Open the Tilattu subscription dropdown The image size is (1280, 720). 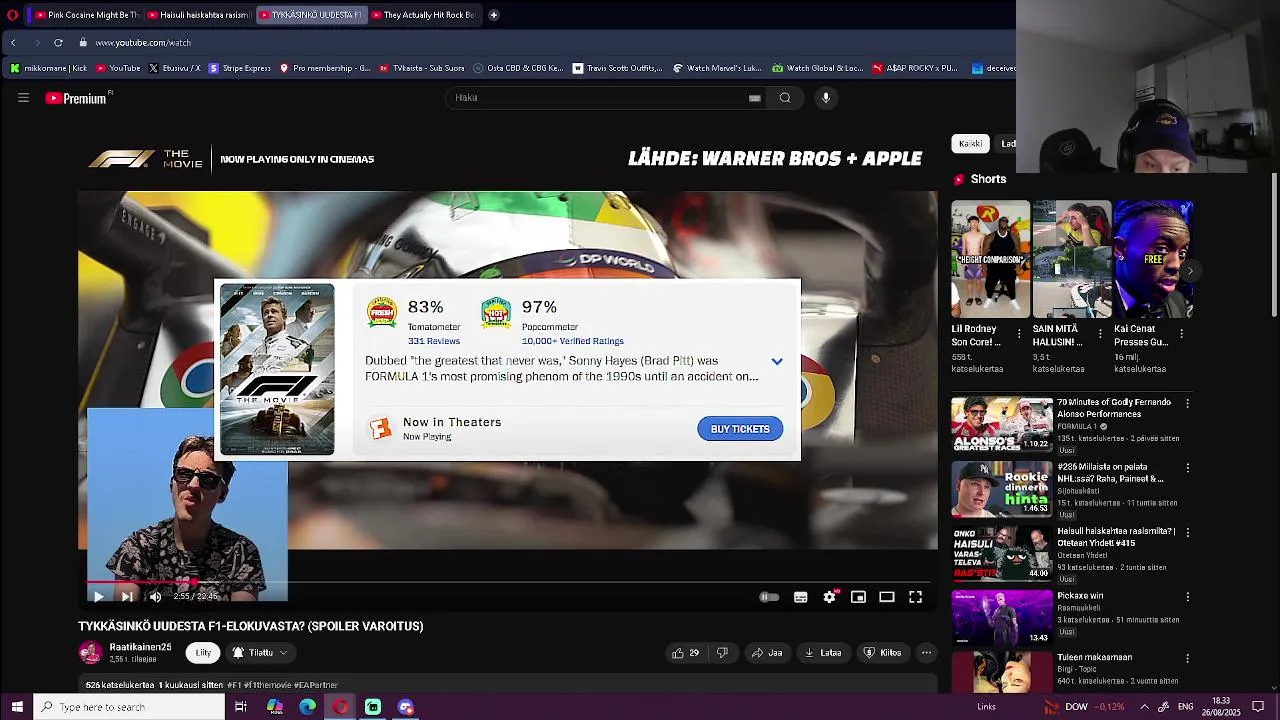[x=259, y=653]
